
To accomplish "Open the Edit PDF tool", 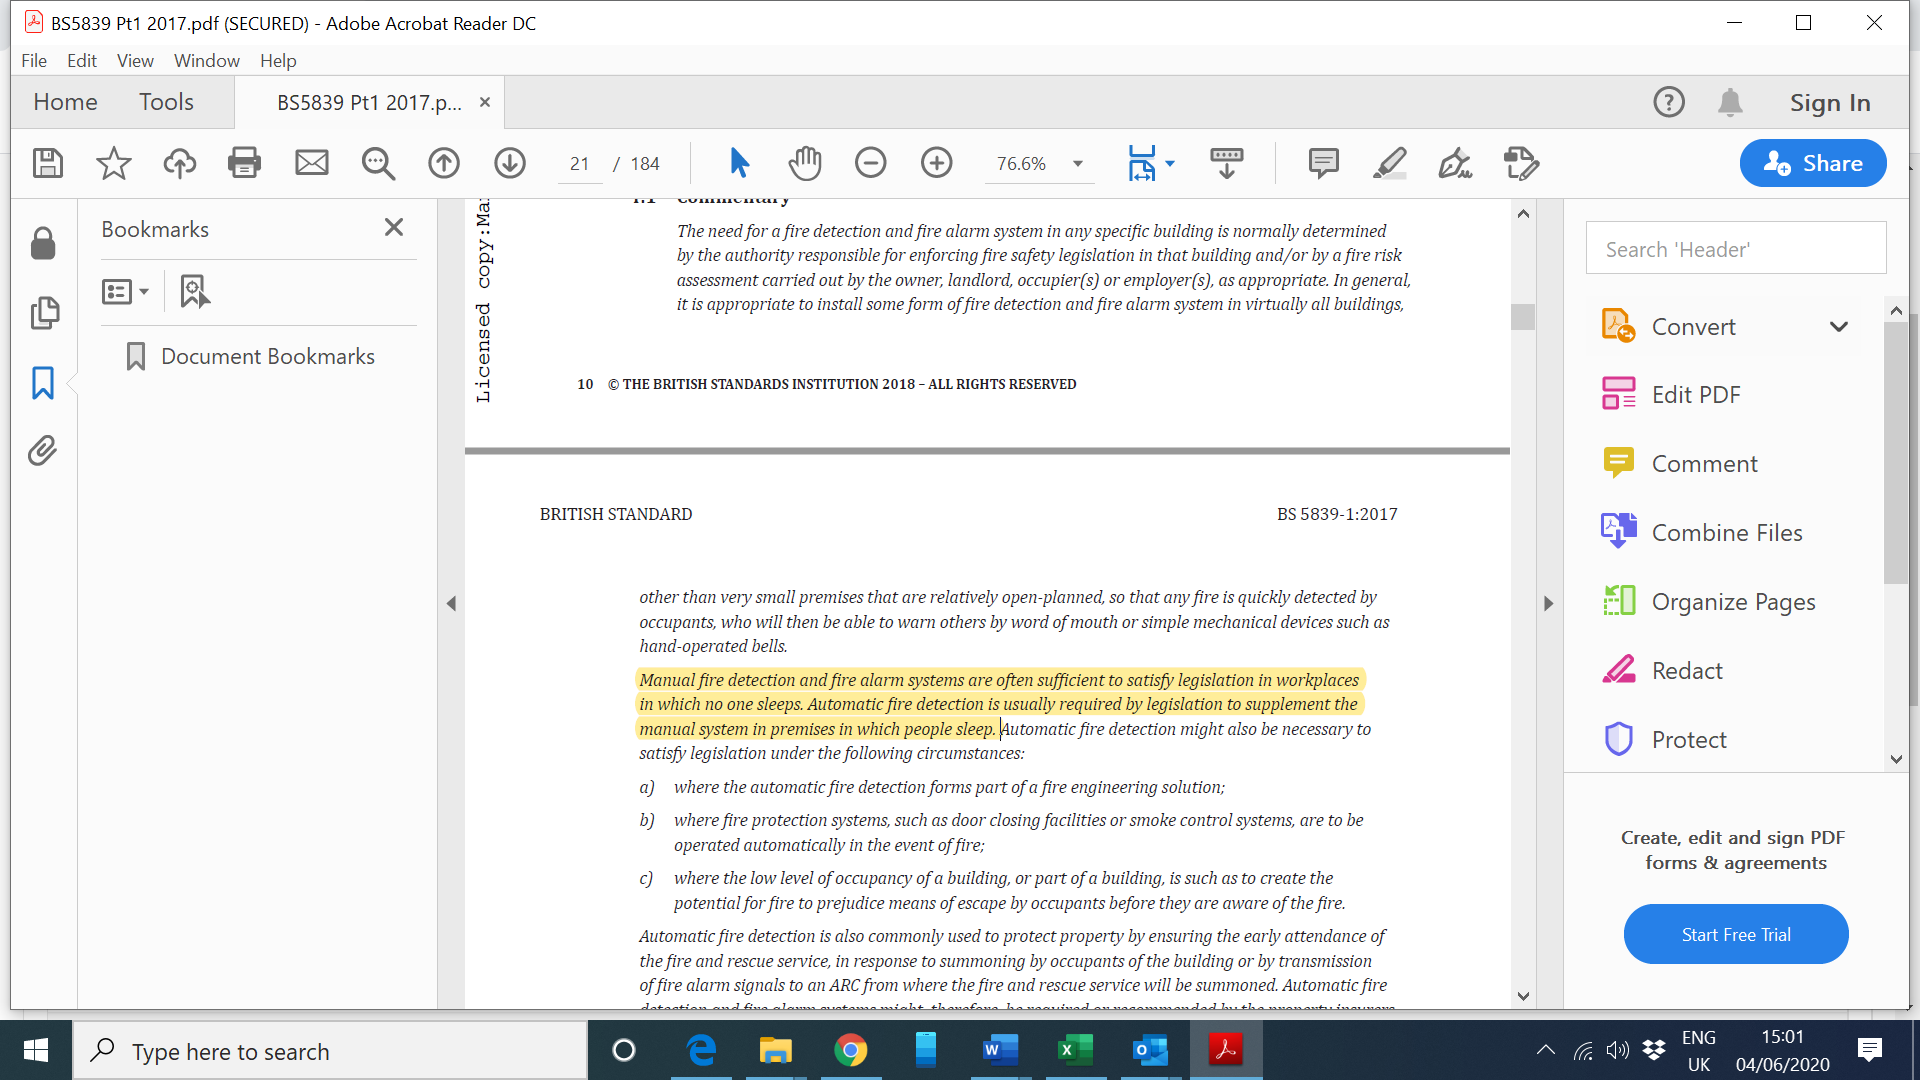I will [x=1696, y=395].
